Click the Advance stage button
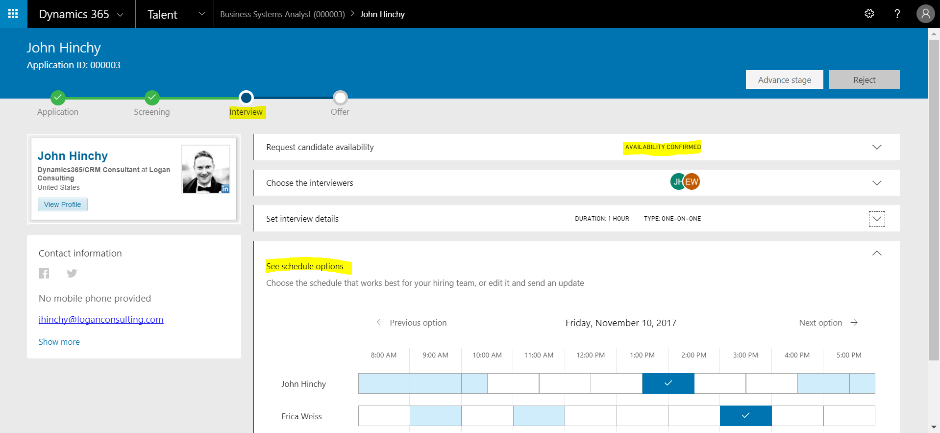The image size is (940, 433). click(x=784, y=80)
